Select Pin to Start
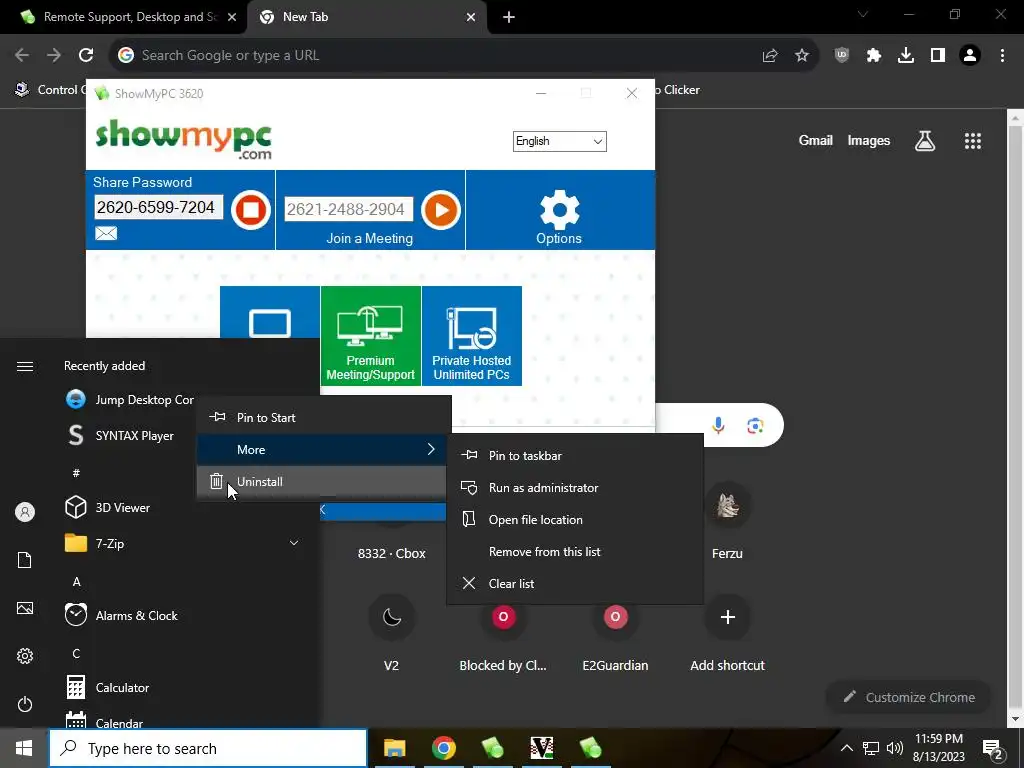Viewport: 1024px width, 768px height. (x=323, y=417)
